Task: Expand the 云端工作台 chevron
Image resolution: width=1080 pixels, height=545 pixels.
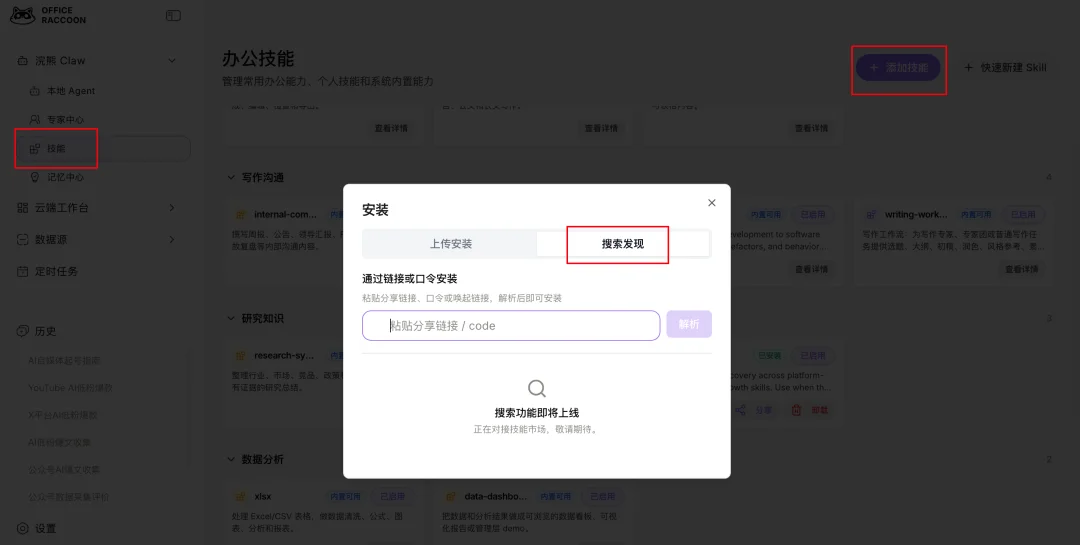Action: (x=172, y=207)
